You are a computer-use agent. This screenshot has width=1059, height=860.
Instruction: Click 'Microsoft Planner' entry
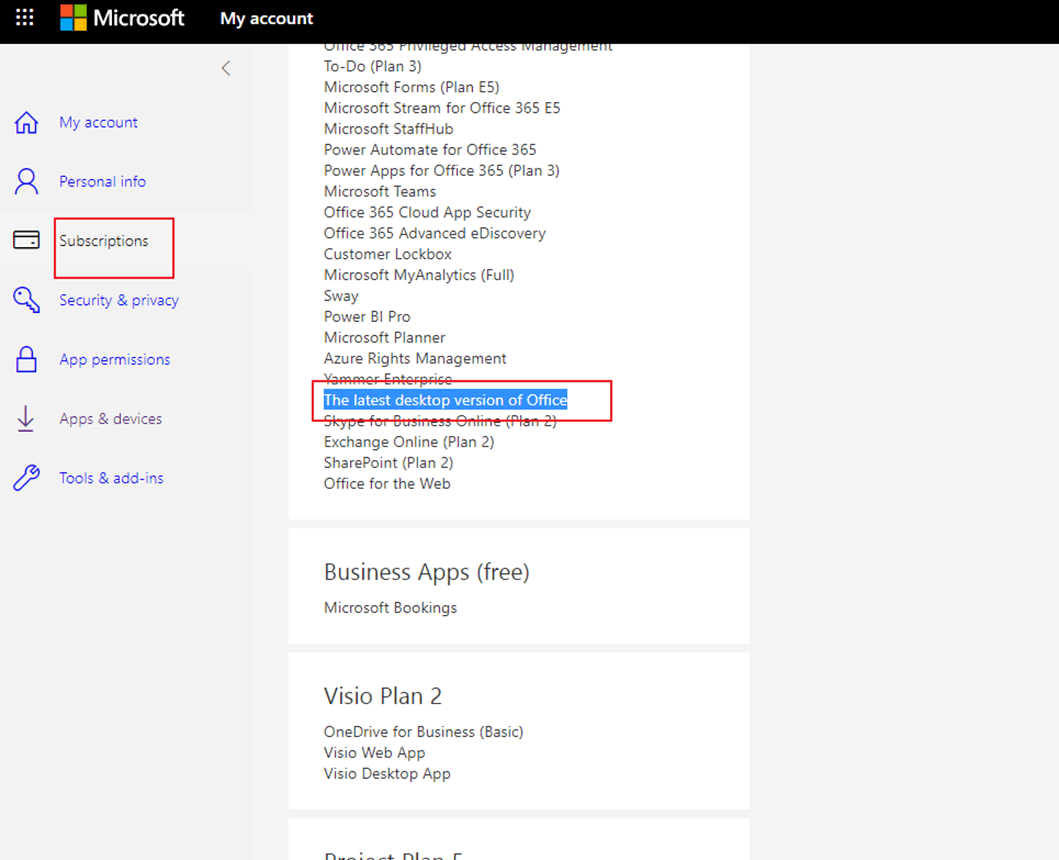(x=385, y=338)
